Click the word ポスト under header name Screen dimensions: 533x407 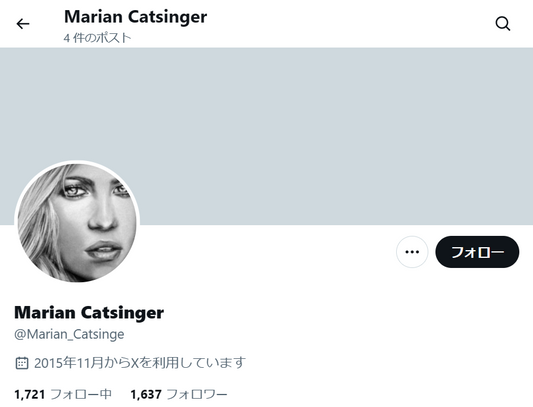(114, 38)
